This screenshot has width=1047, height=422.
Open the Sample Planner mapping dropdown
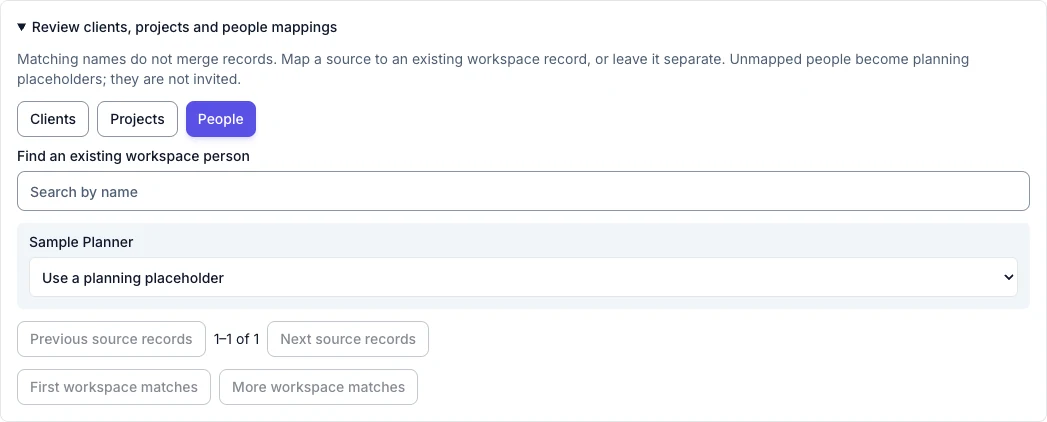point(524,278)
